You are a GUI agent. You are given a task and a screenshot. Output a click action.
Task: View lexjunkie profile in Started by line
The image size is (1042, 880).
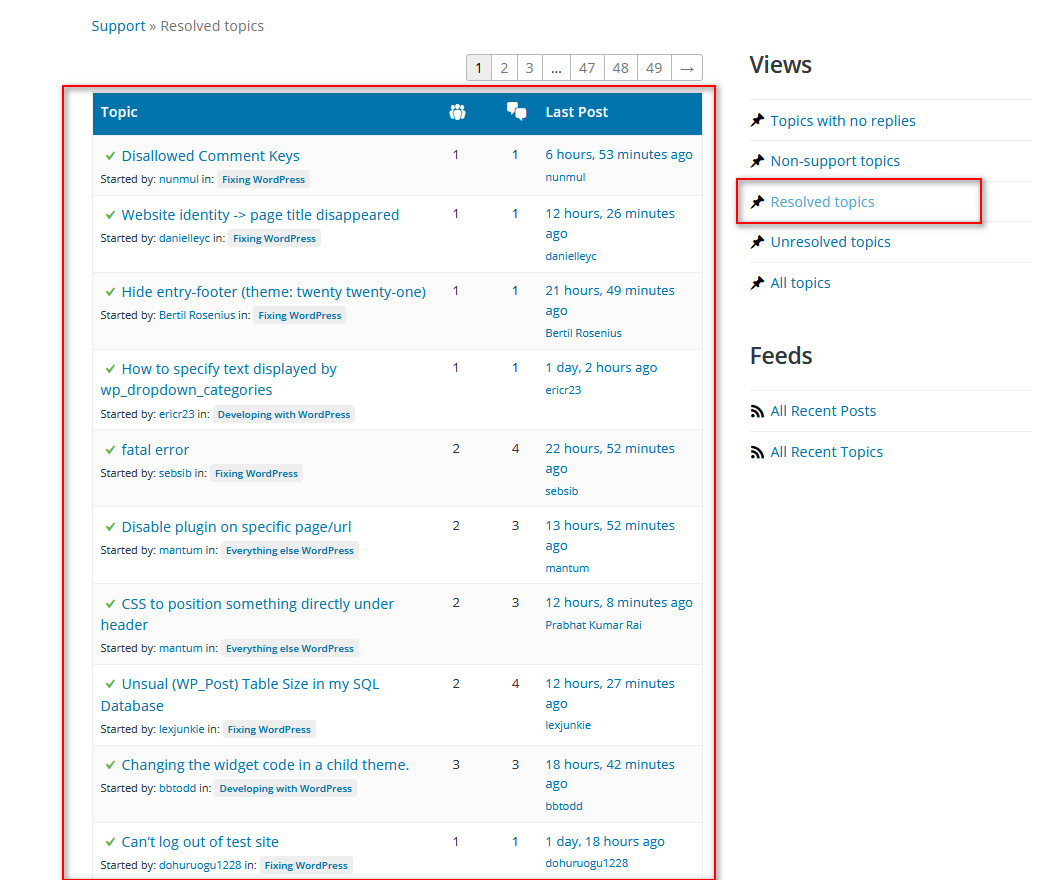181,729
